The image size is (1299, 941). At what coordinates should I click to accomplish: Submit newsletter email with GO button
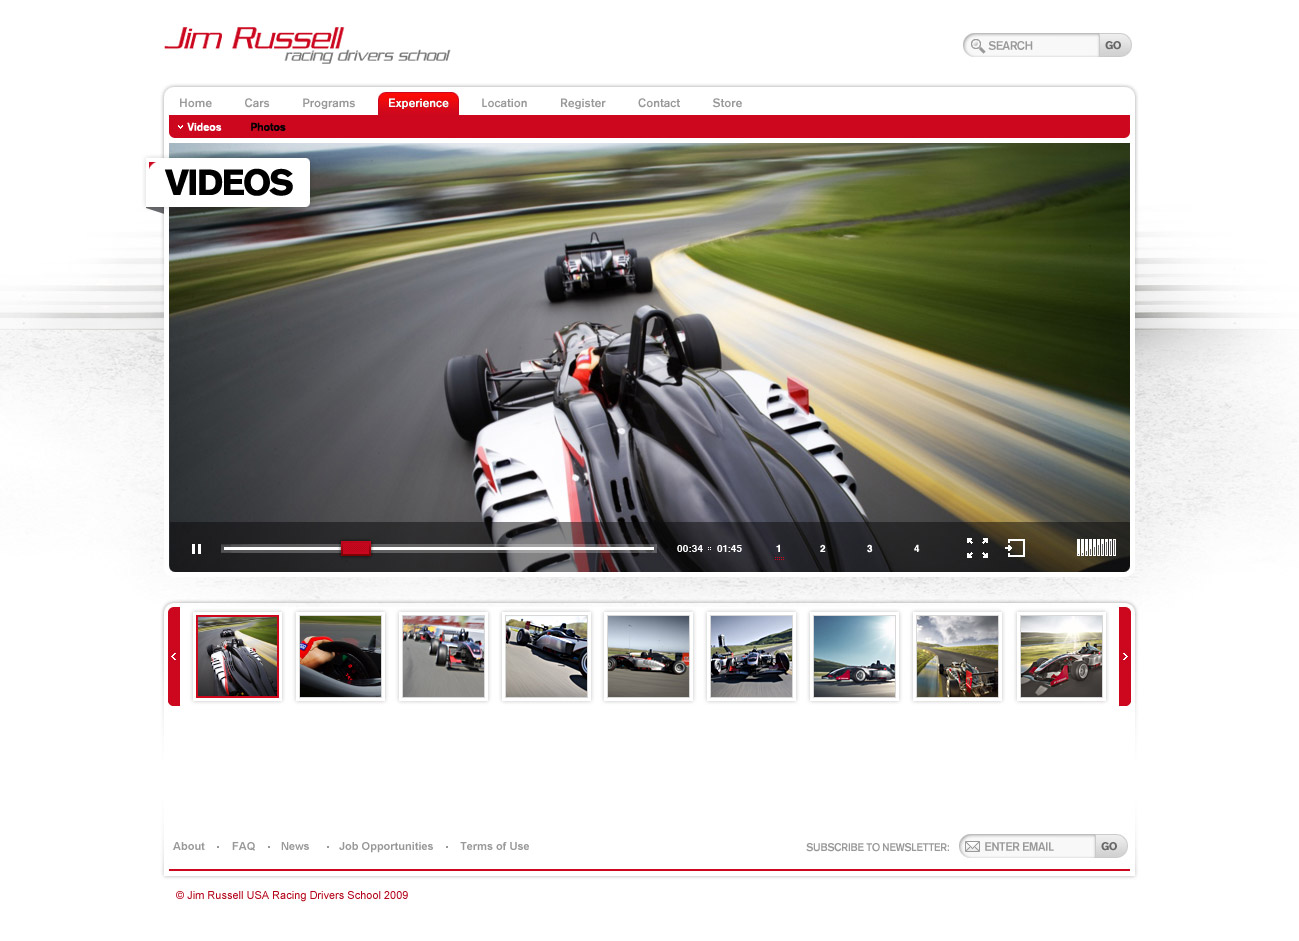(1110, 847)
